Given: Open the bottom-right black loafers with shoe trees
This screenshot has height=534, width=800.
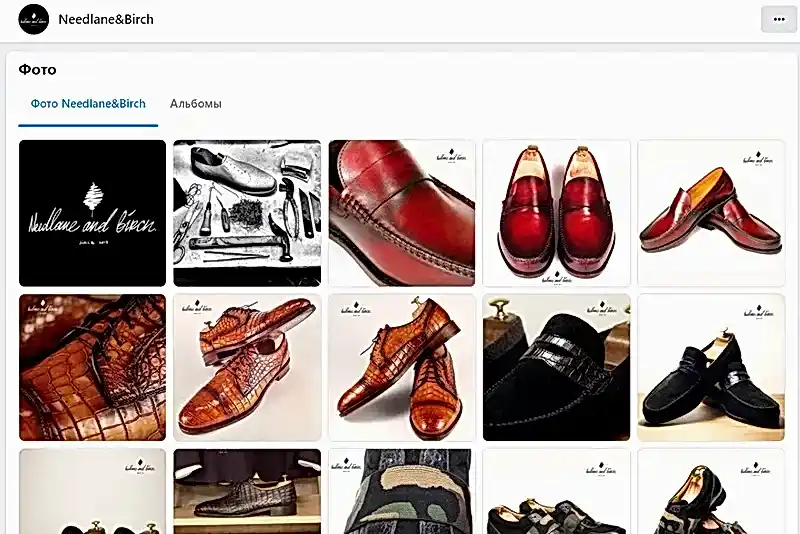Looking at the screenshot, I should click(711, 491).
